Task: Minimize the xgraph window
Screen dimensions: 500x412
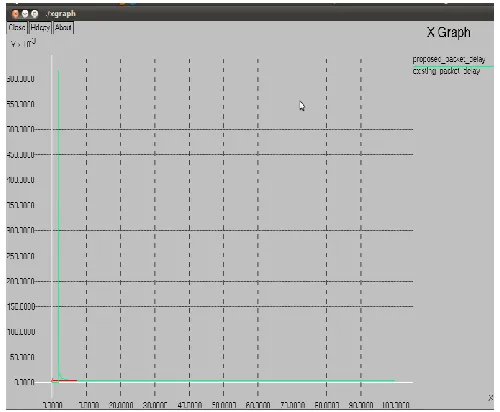Action: coord(25,14)
